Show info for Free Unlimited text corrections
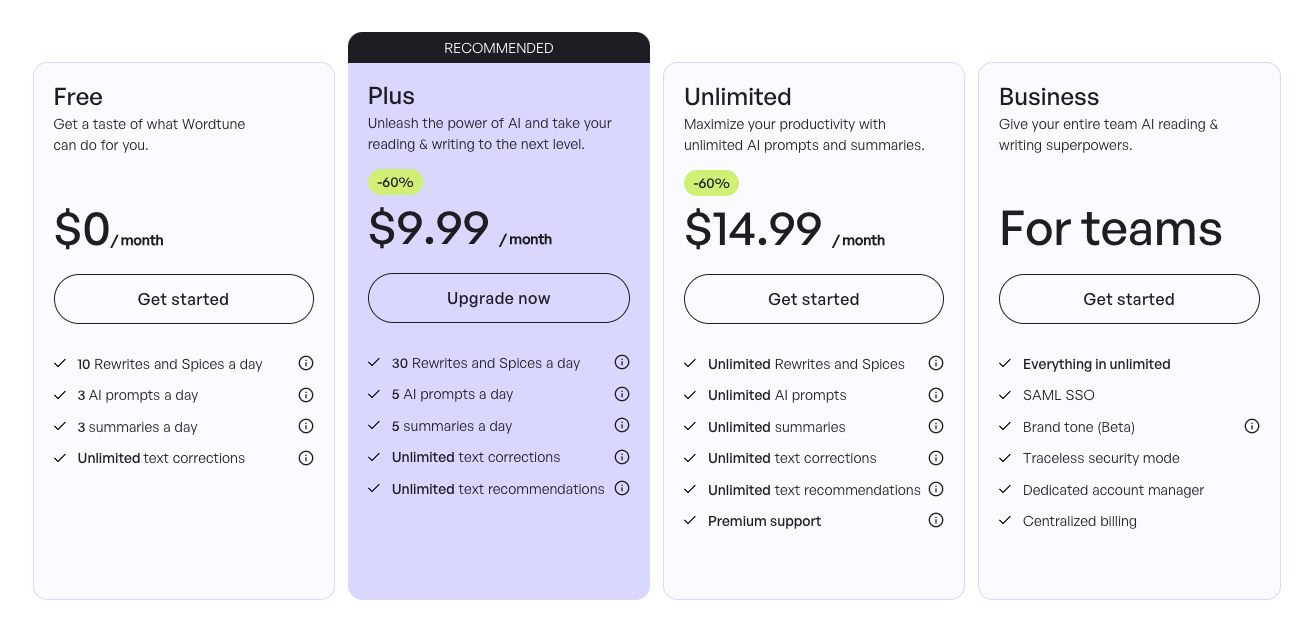Screen dimensions: 1314x627 [x=306, y=458]
